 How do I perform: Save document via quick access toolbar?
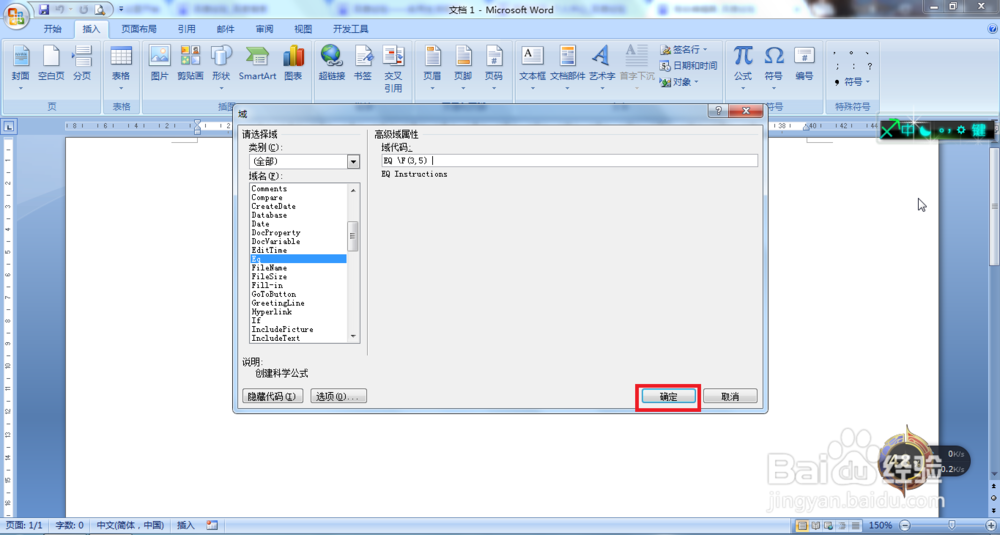[x=44, y=10]
